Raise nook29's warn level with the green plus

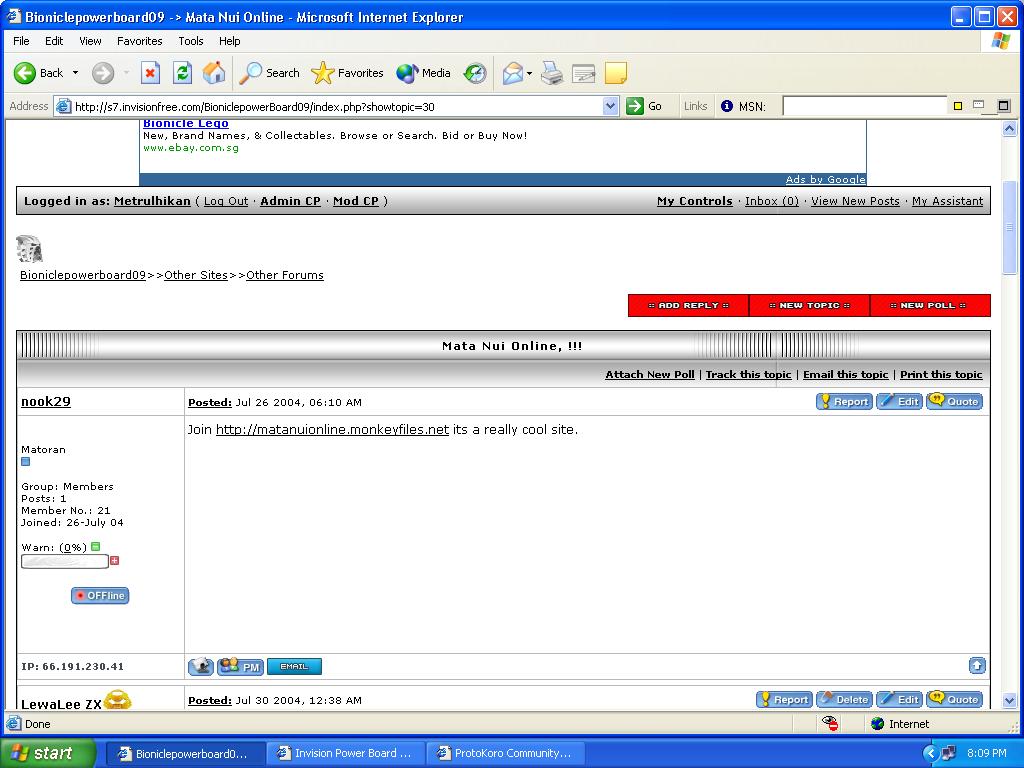coord(95,546)
